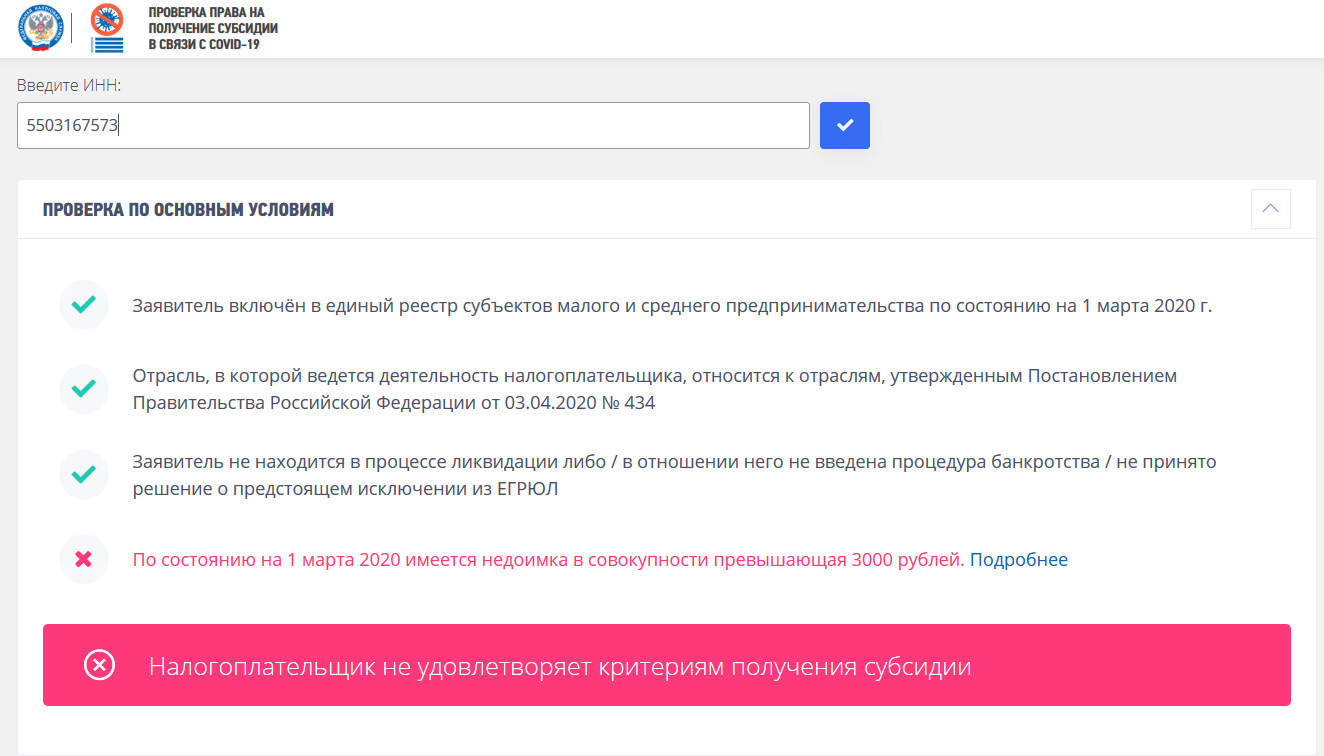Click the red text about arrears over 3000 rubles

549,560
